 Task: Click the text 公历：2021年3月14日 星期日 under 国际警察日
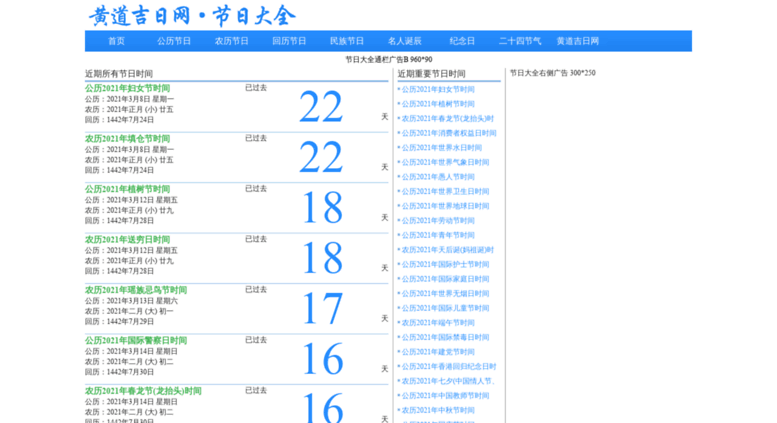[131, 352]
